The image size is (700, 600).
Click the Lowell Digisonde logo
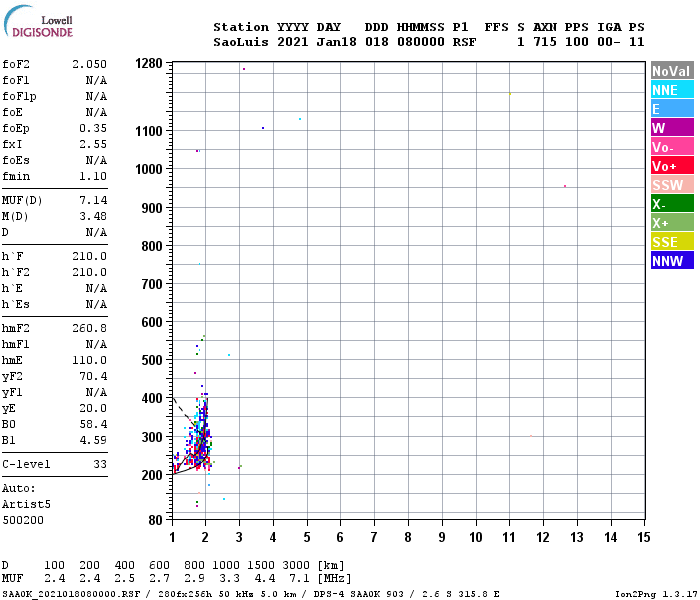tap(38, 22)
